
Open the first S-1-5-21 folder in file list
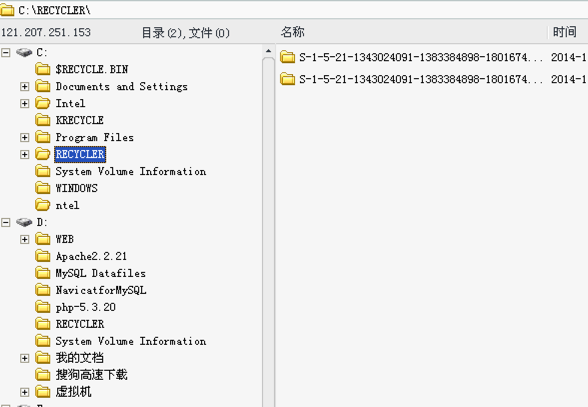click(x=411, y=57)
